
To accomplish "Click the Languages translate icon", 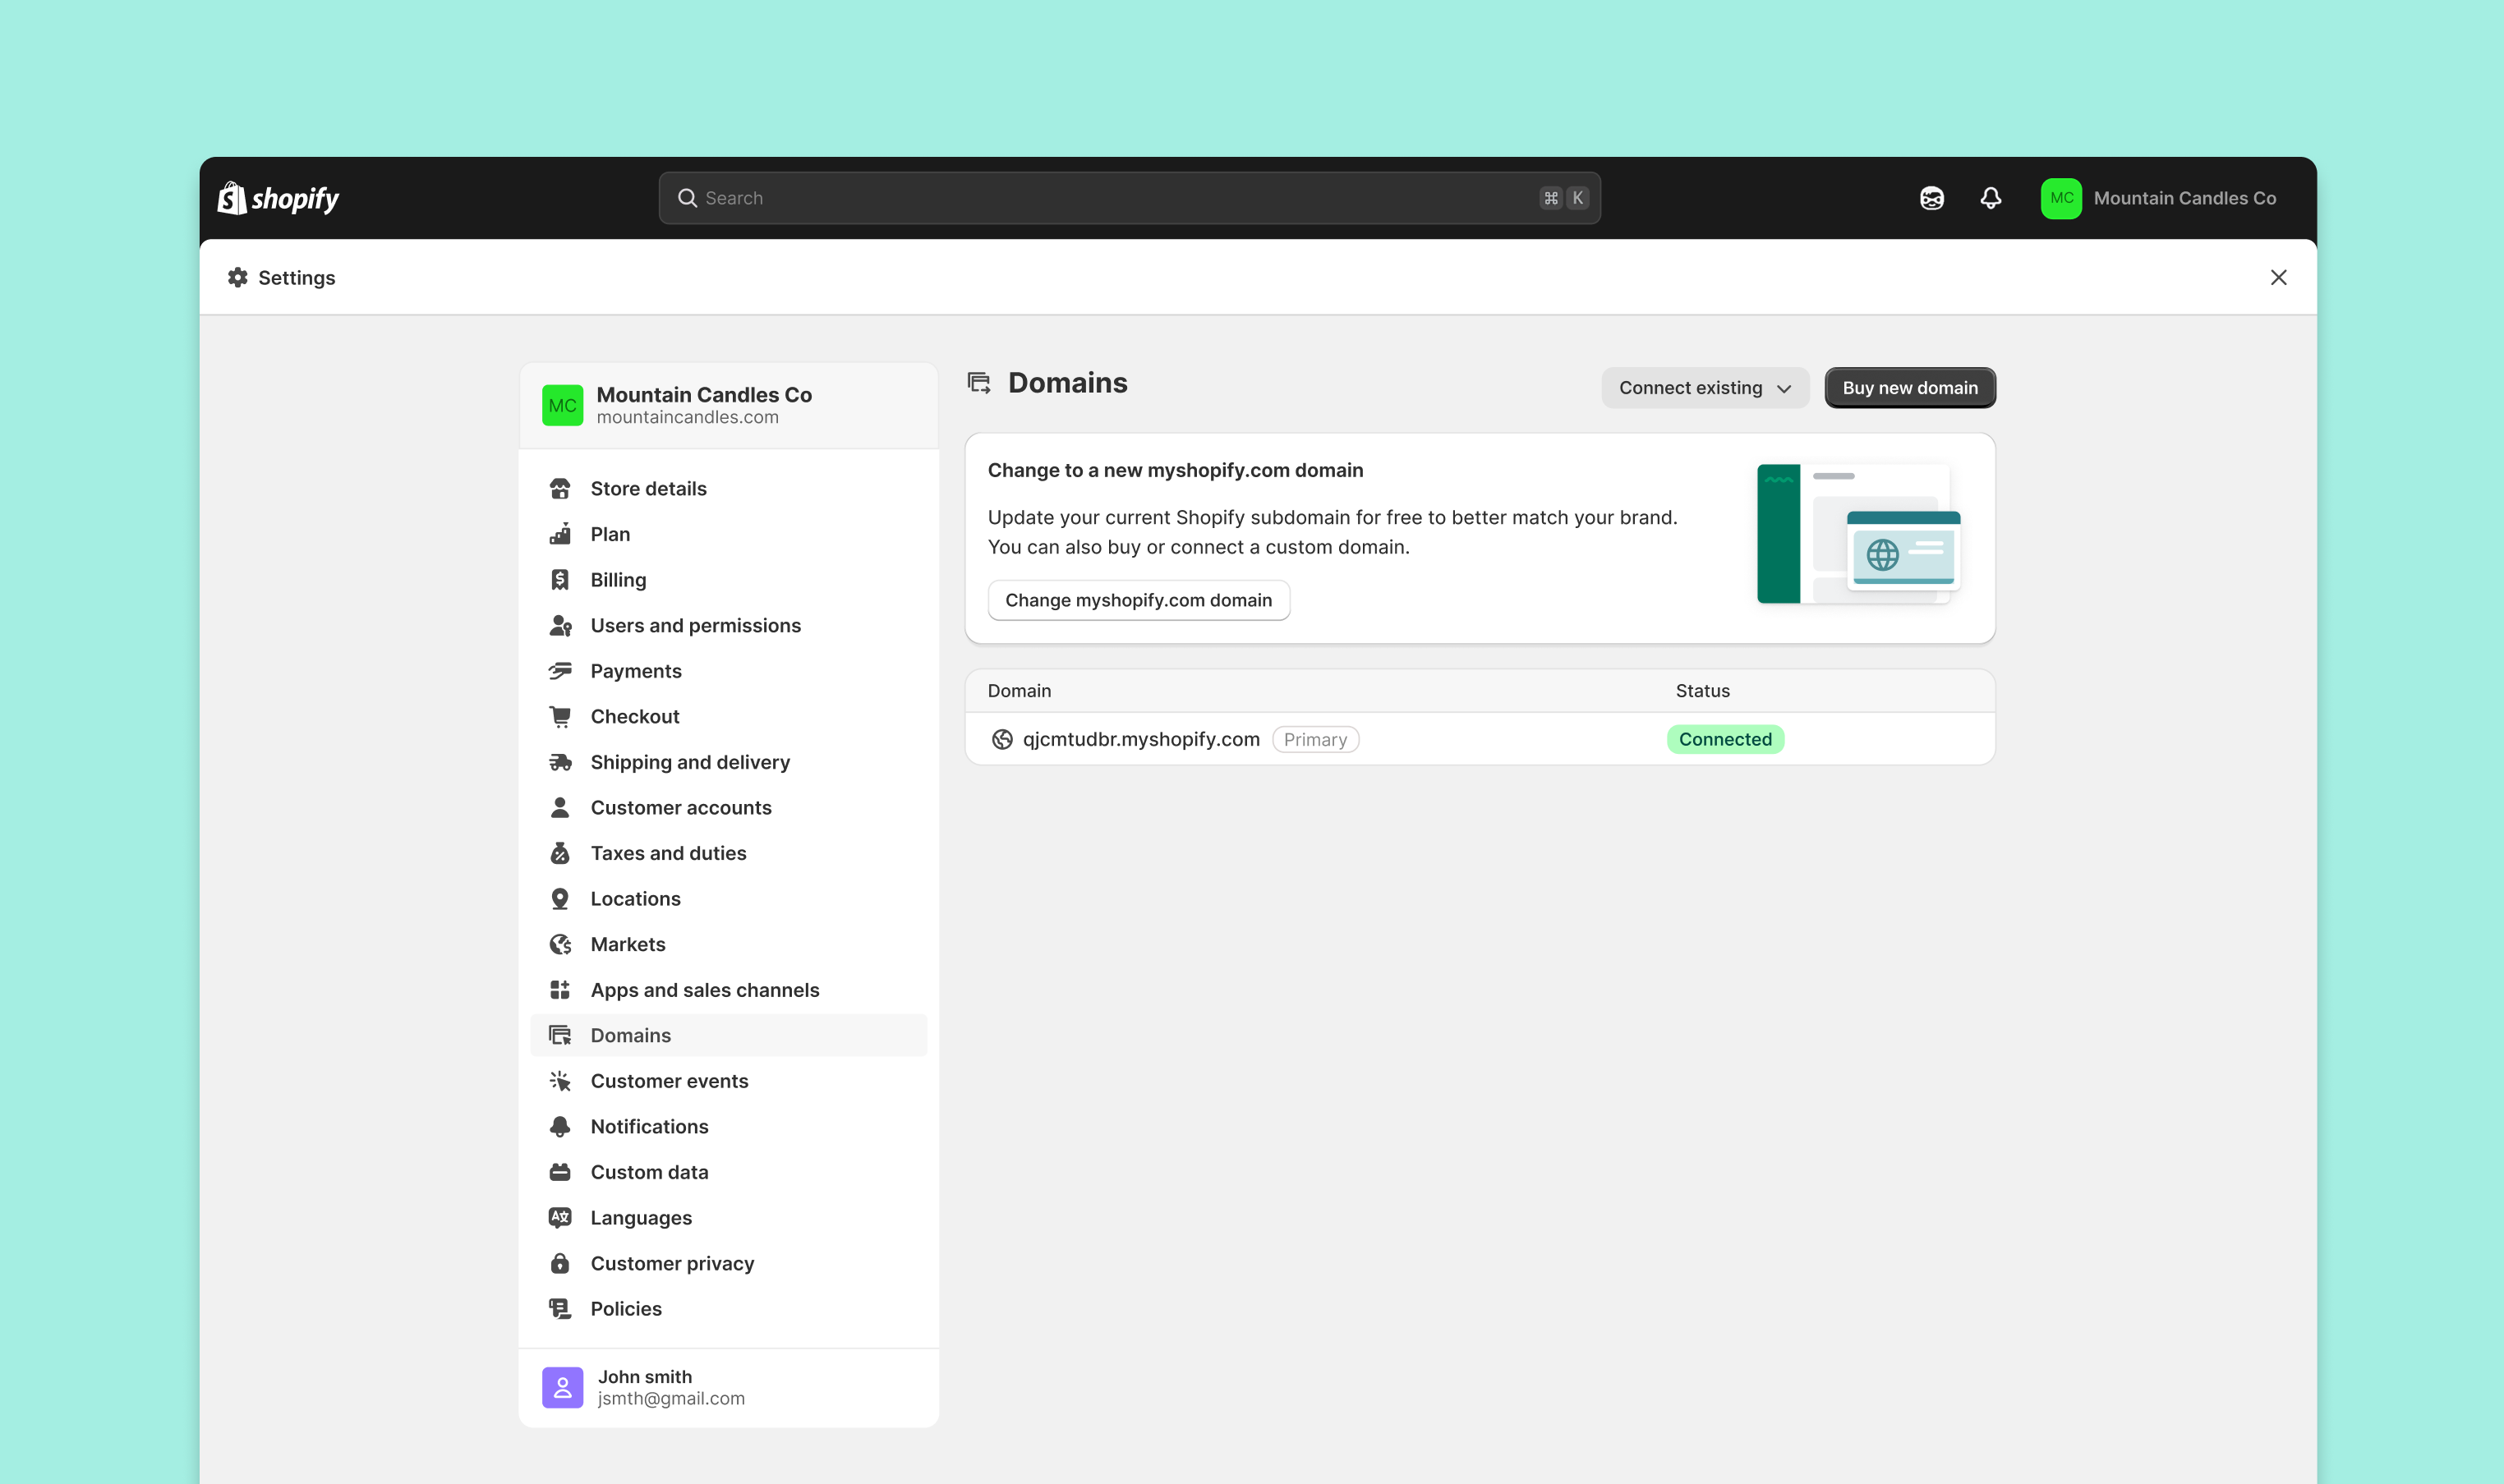I will click(x=560, y=1217).
